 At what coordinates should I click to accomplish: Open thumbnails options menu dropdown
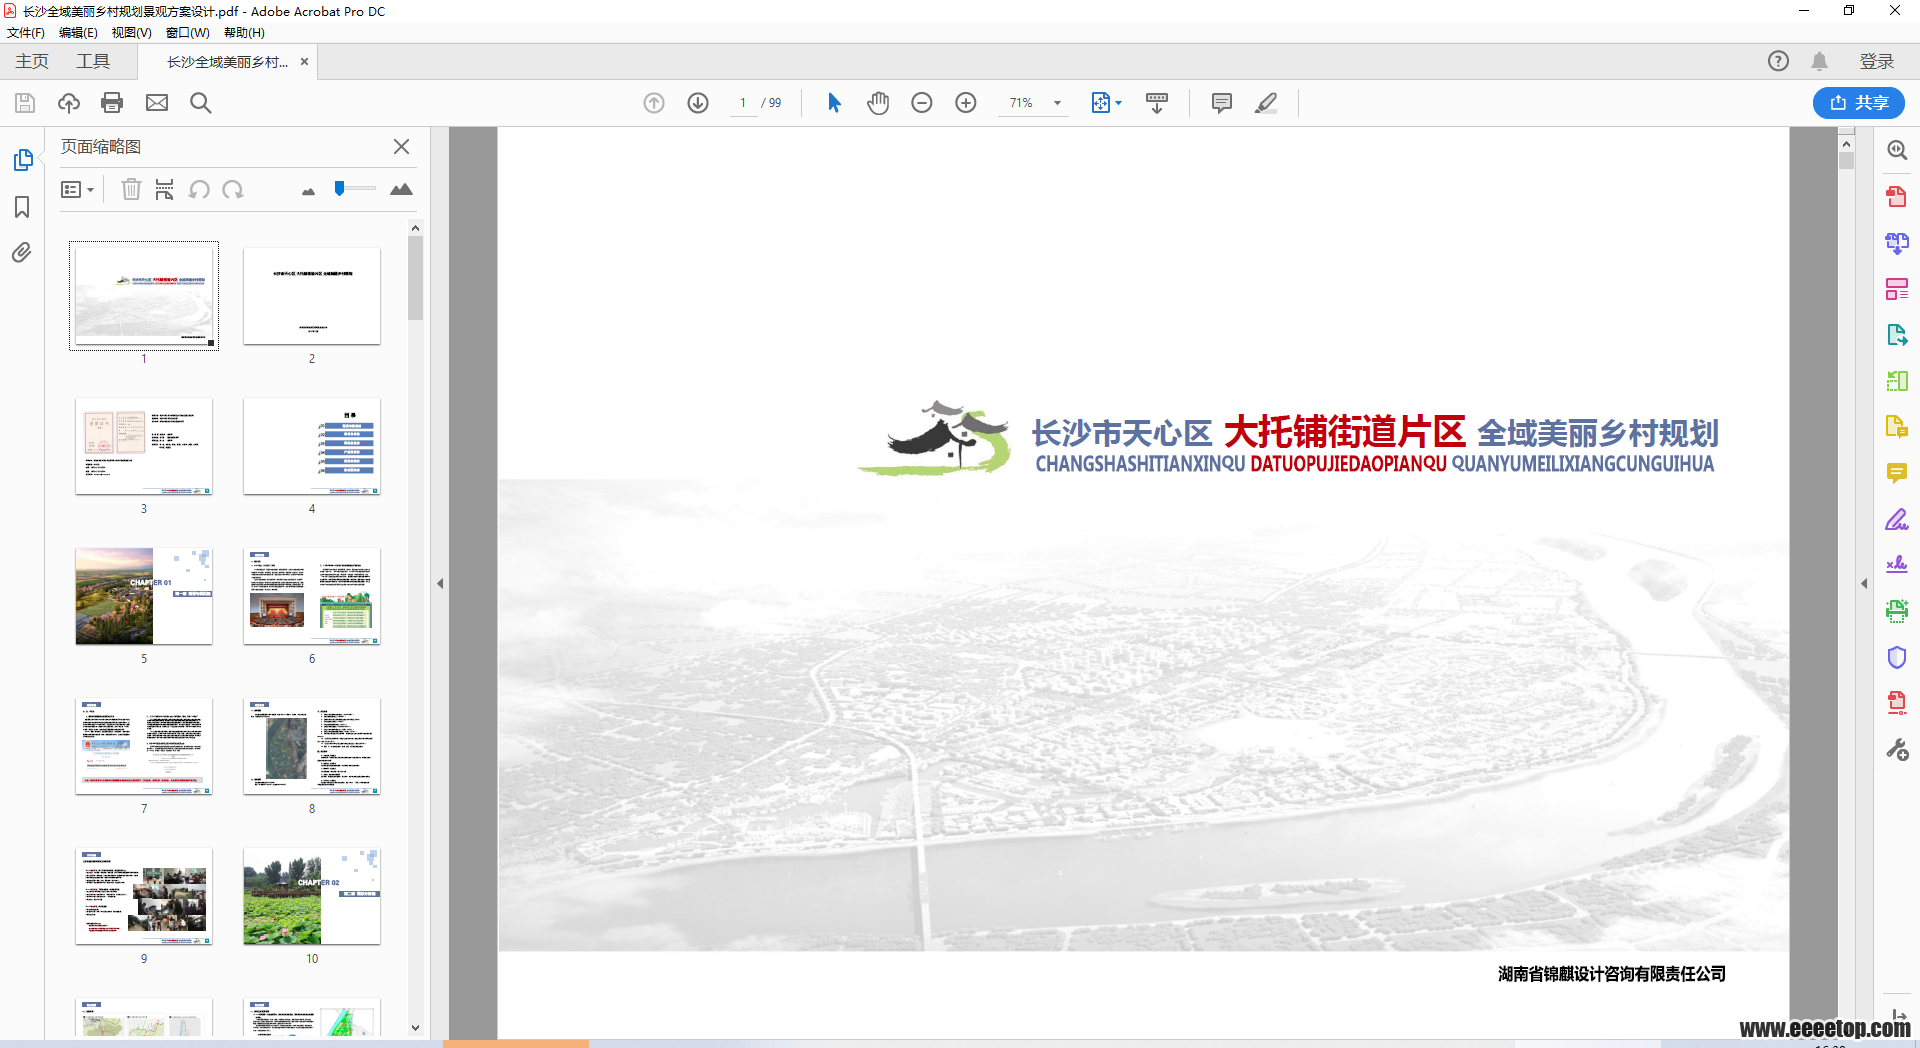77,189
